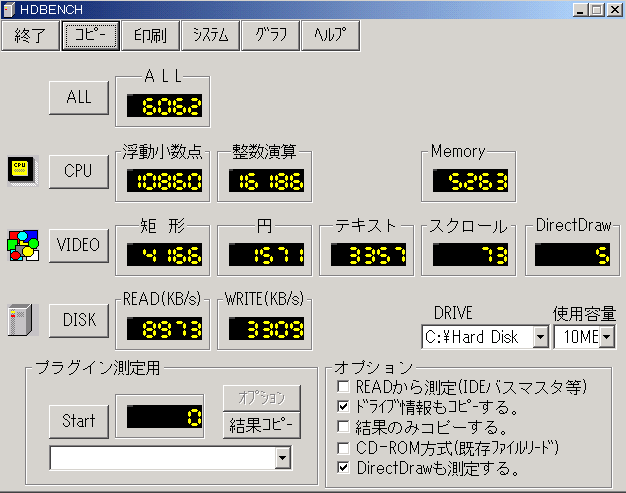Run the VIDEO benchmark button

point(79,246)
